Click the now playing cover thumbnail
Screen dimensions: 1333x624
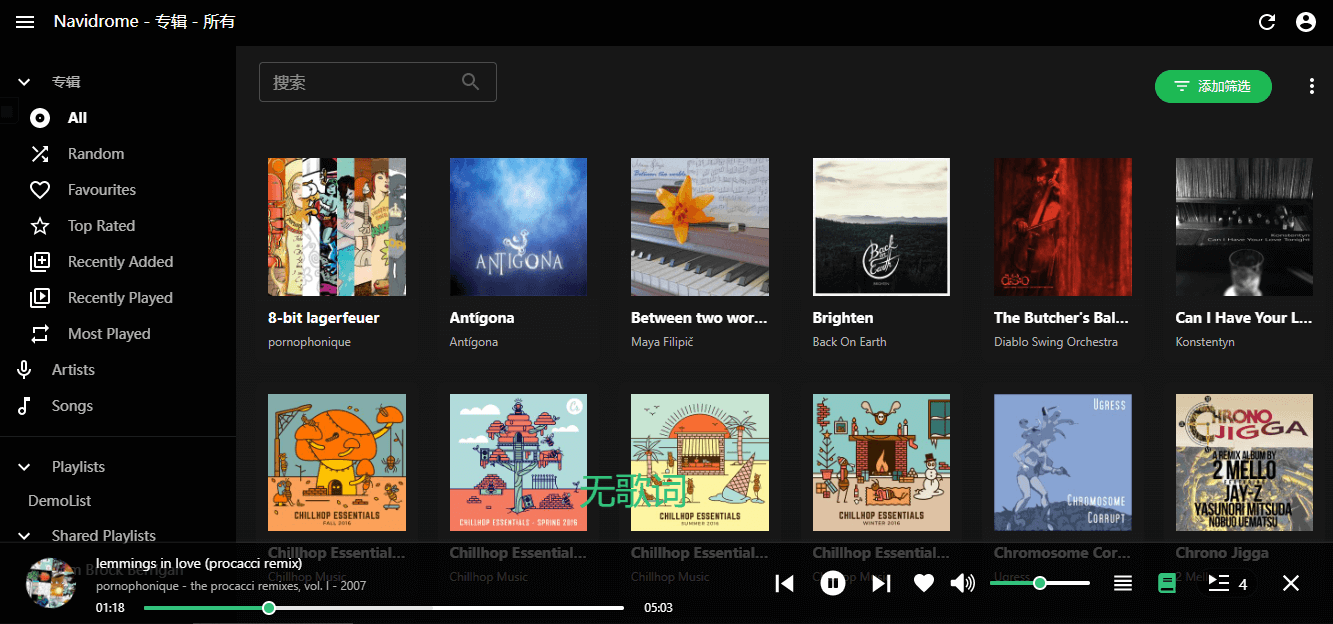coord(51,583)
